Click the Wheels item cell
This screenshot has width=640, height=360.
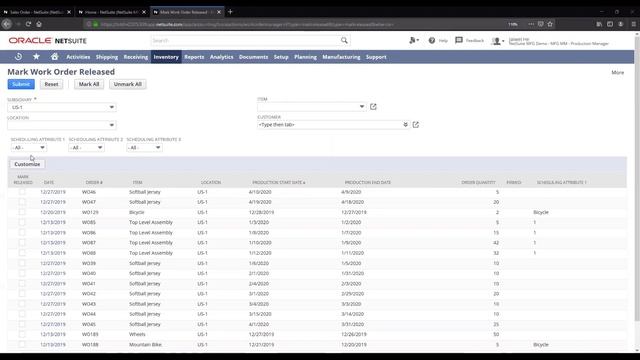click(137, 334)
